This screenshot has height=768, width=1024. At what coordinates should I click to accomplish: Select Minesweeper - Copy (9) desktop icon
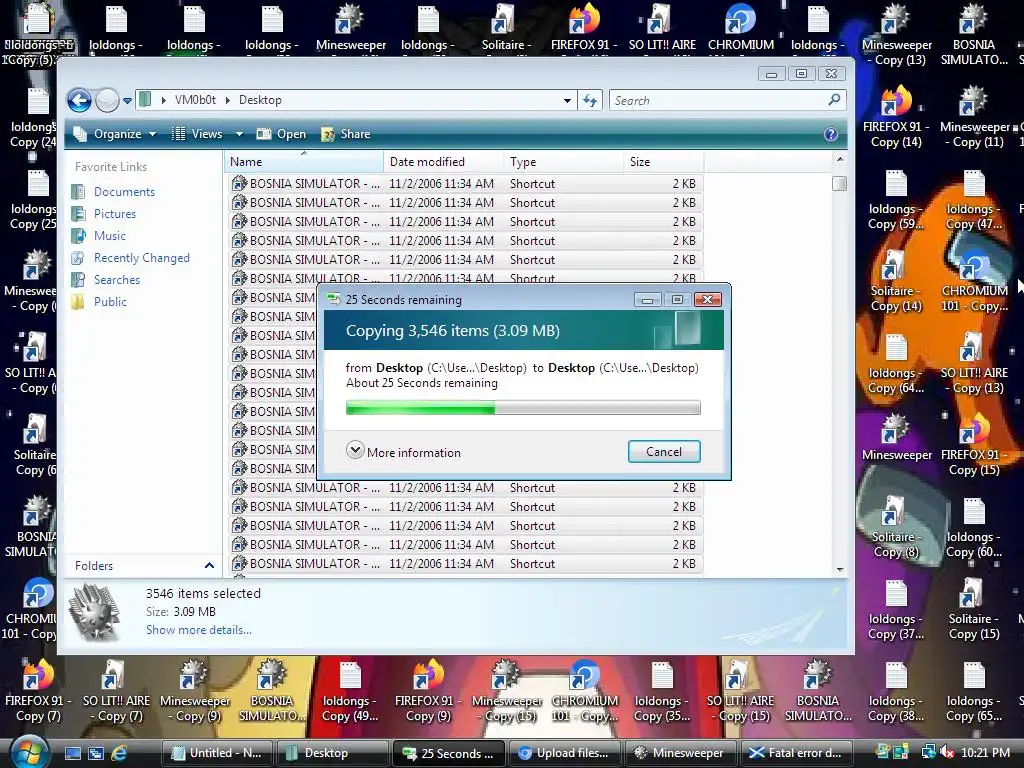coord(195,692)
